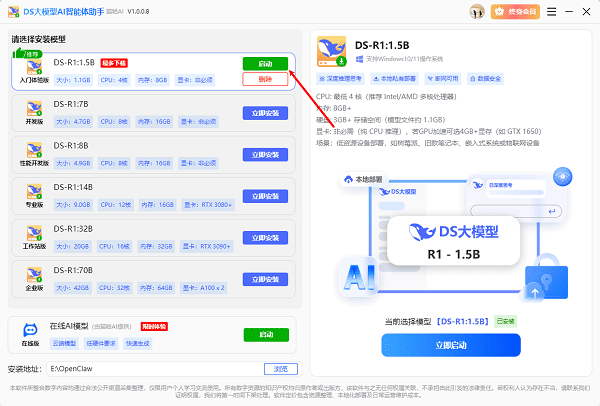Viewport: 600px width, 406px height.
Task: Click the 断网可用 feature tag
Action: 442,79
